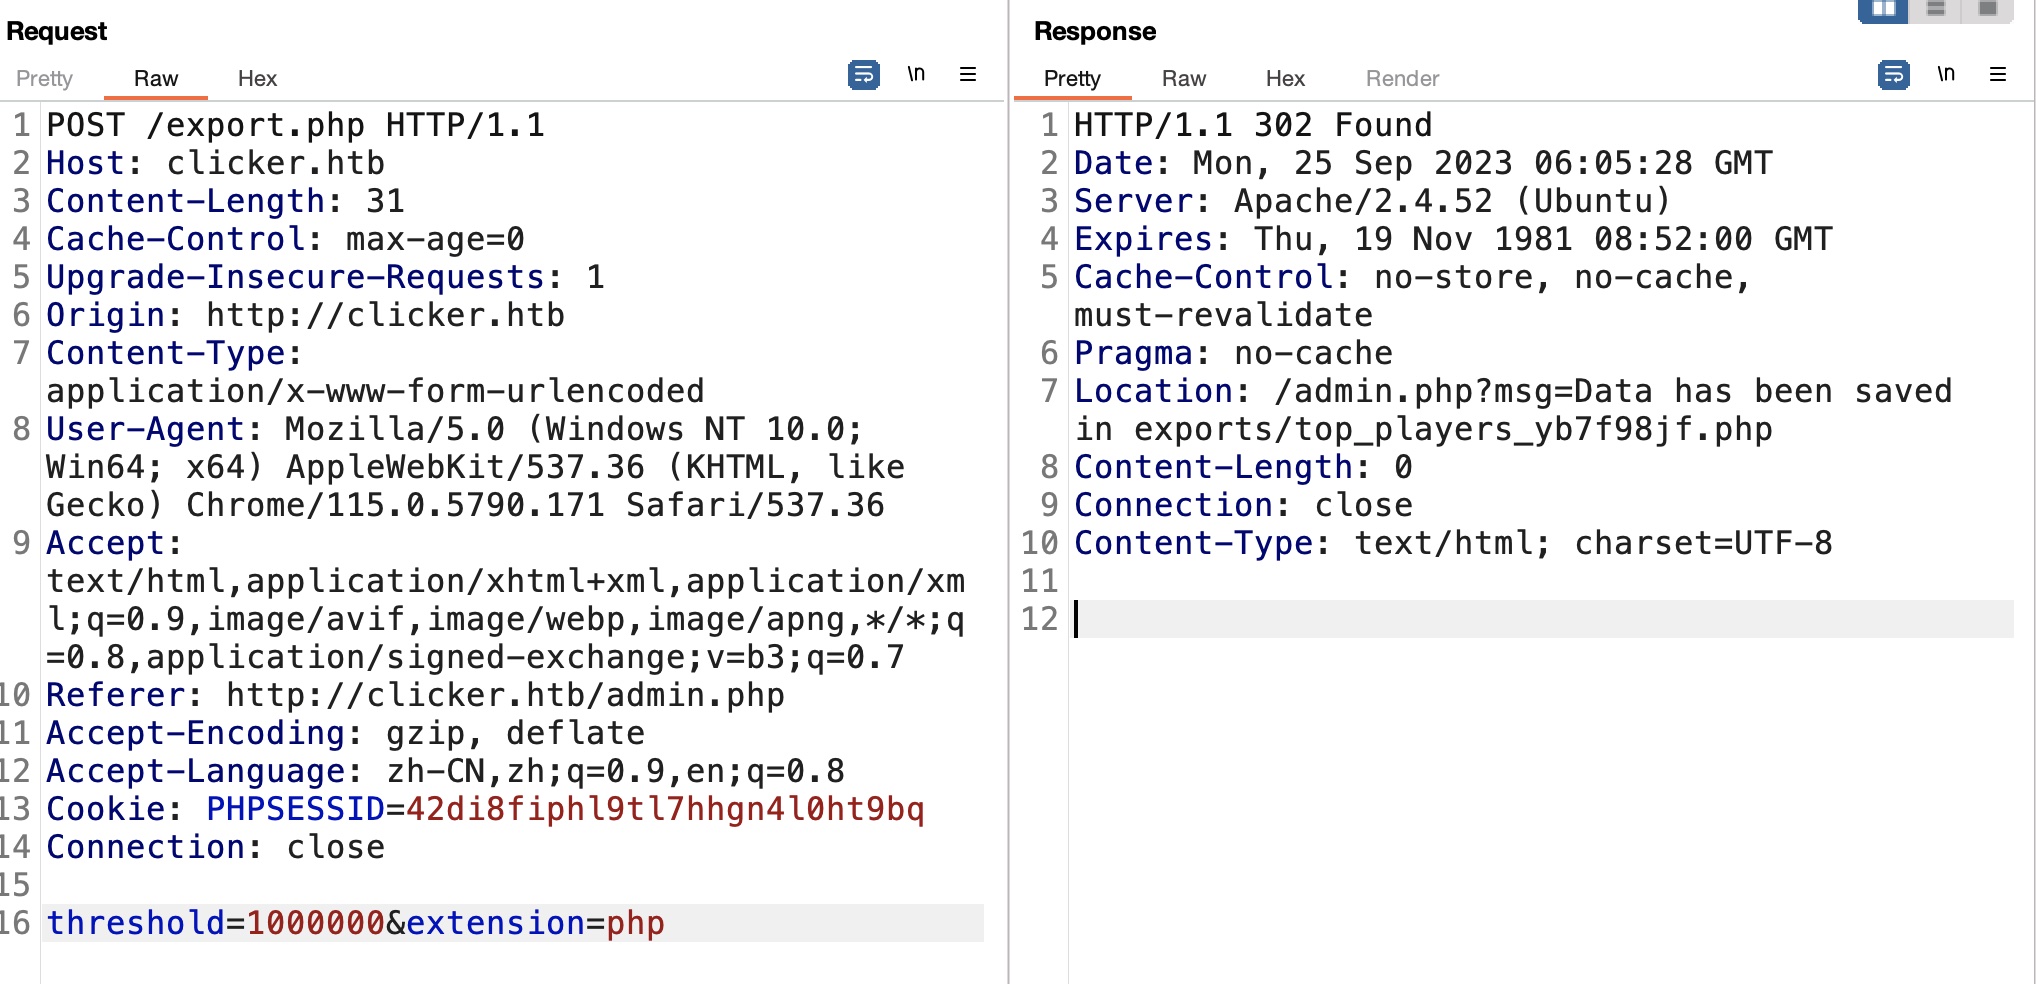Open the Request panel hamburger menu
Viewport: 2036px width, 984px height.
coord(968,74)
